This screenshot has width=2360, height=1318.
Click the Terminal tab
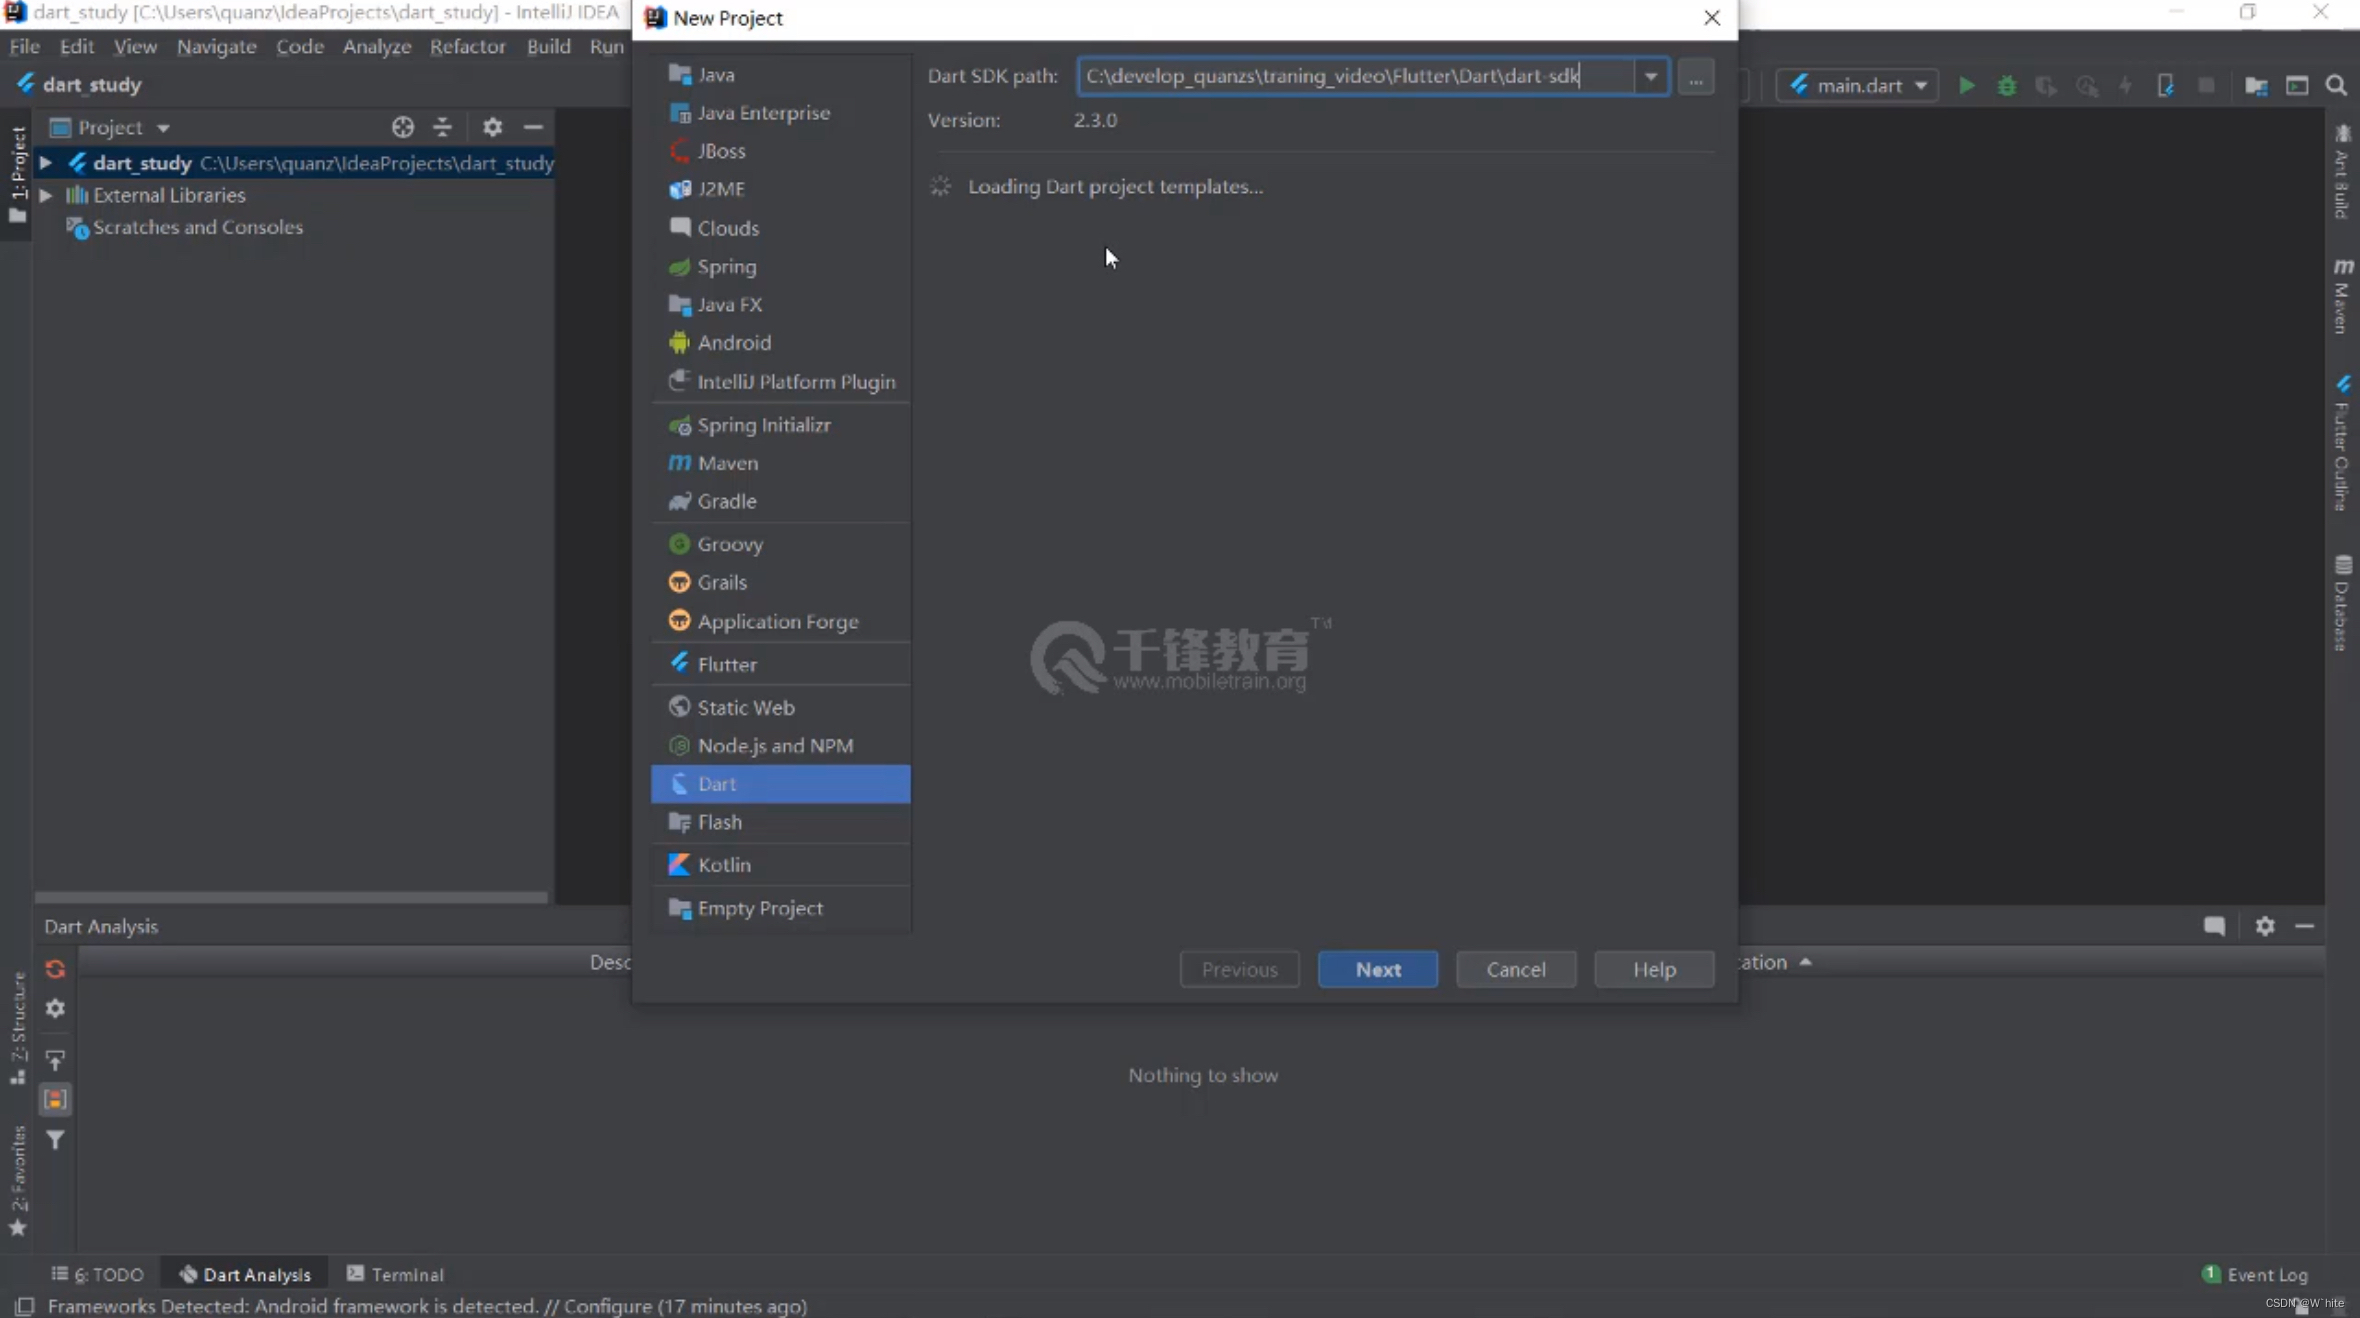coord(407,1274)
